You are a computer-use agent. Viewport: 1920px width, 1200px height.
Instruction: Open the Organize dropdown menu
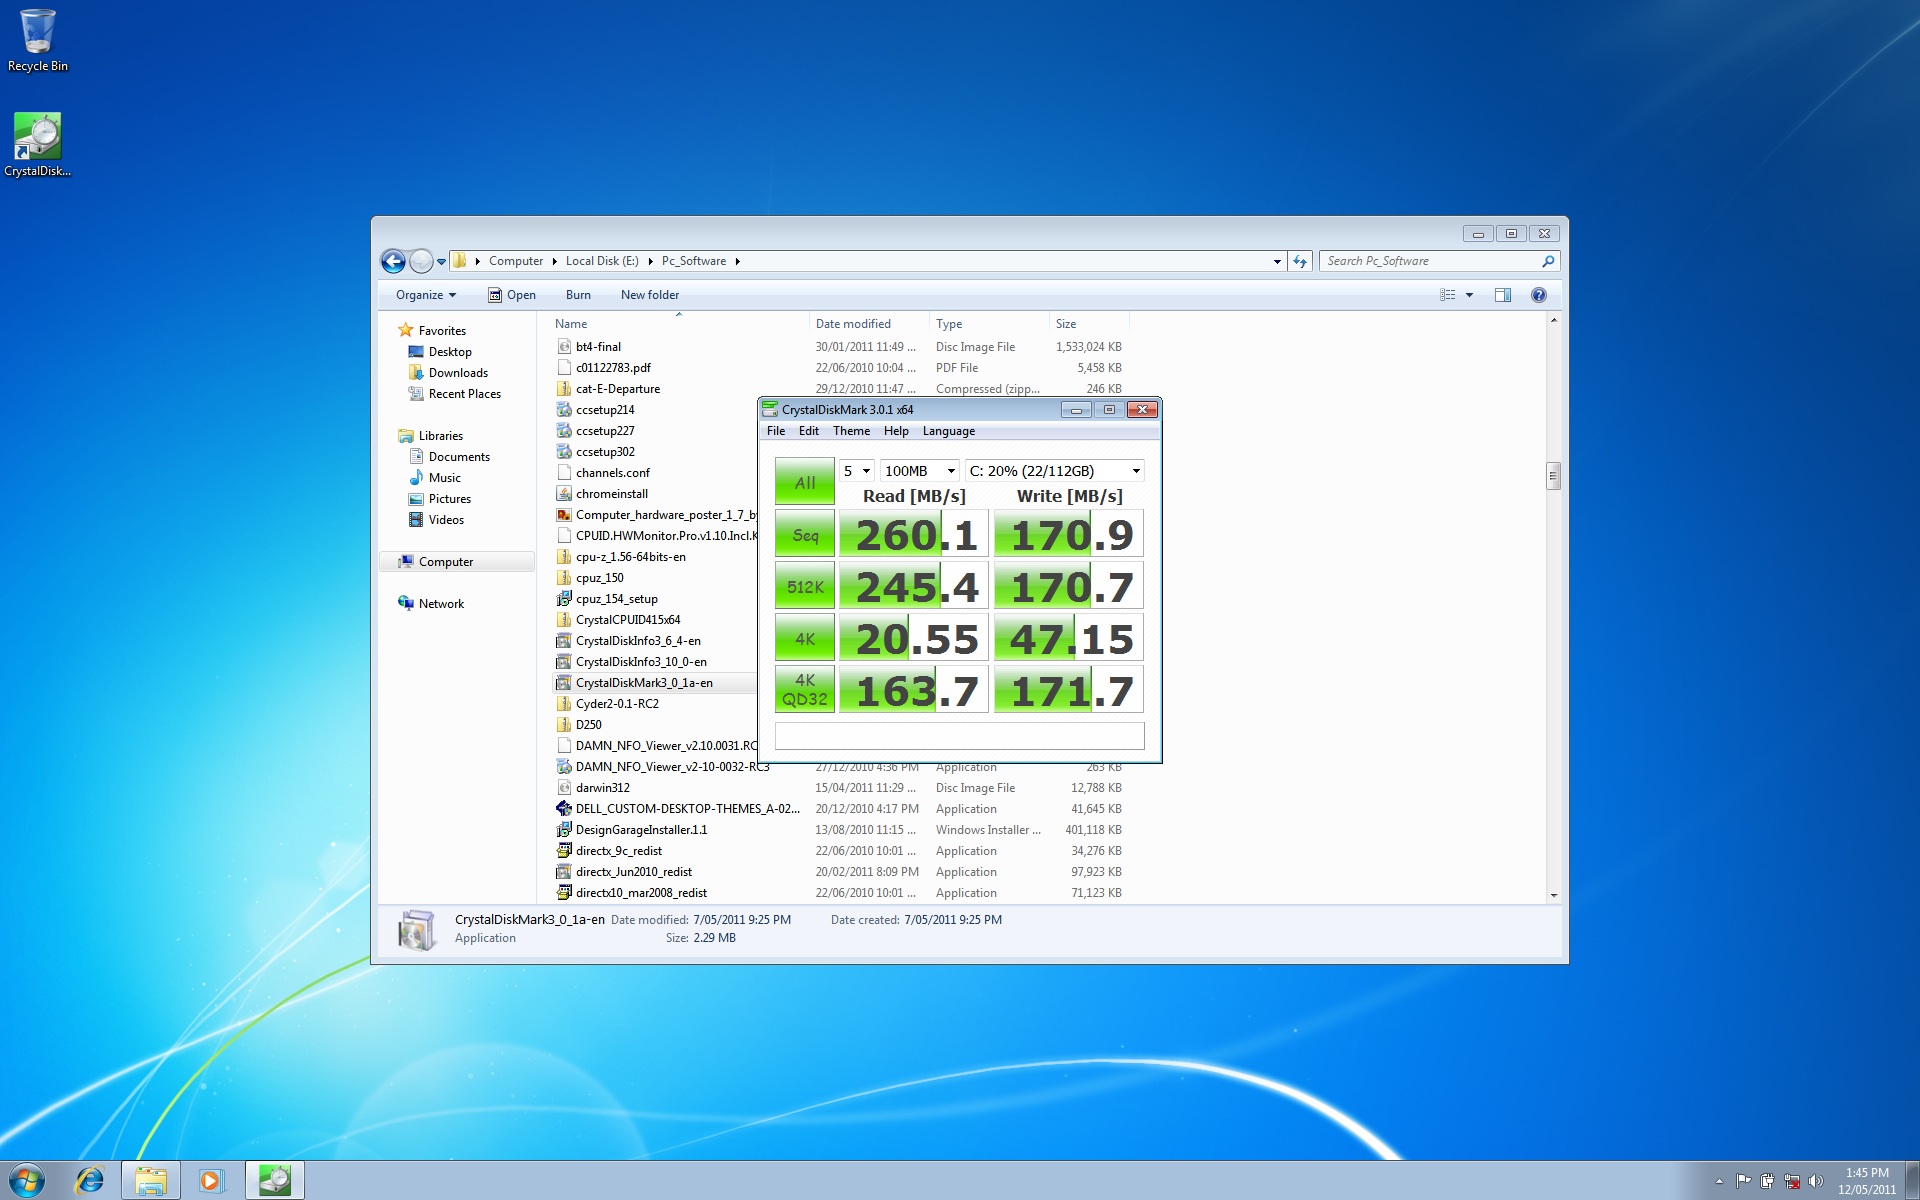click(426, 295)
